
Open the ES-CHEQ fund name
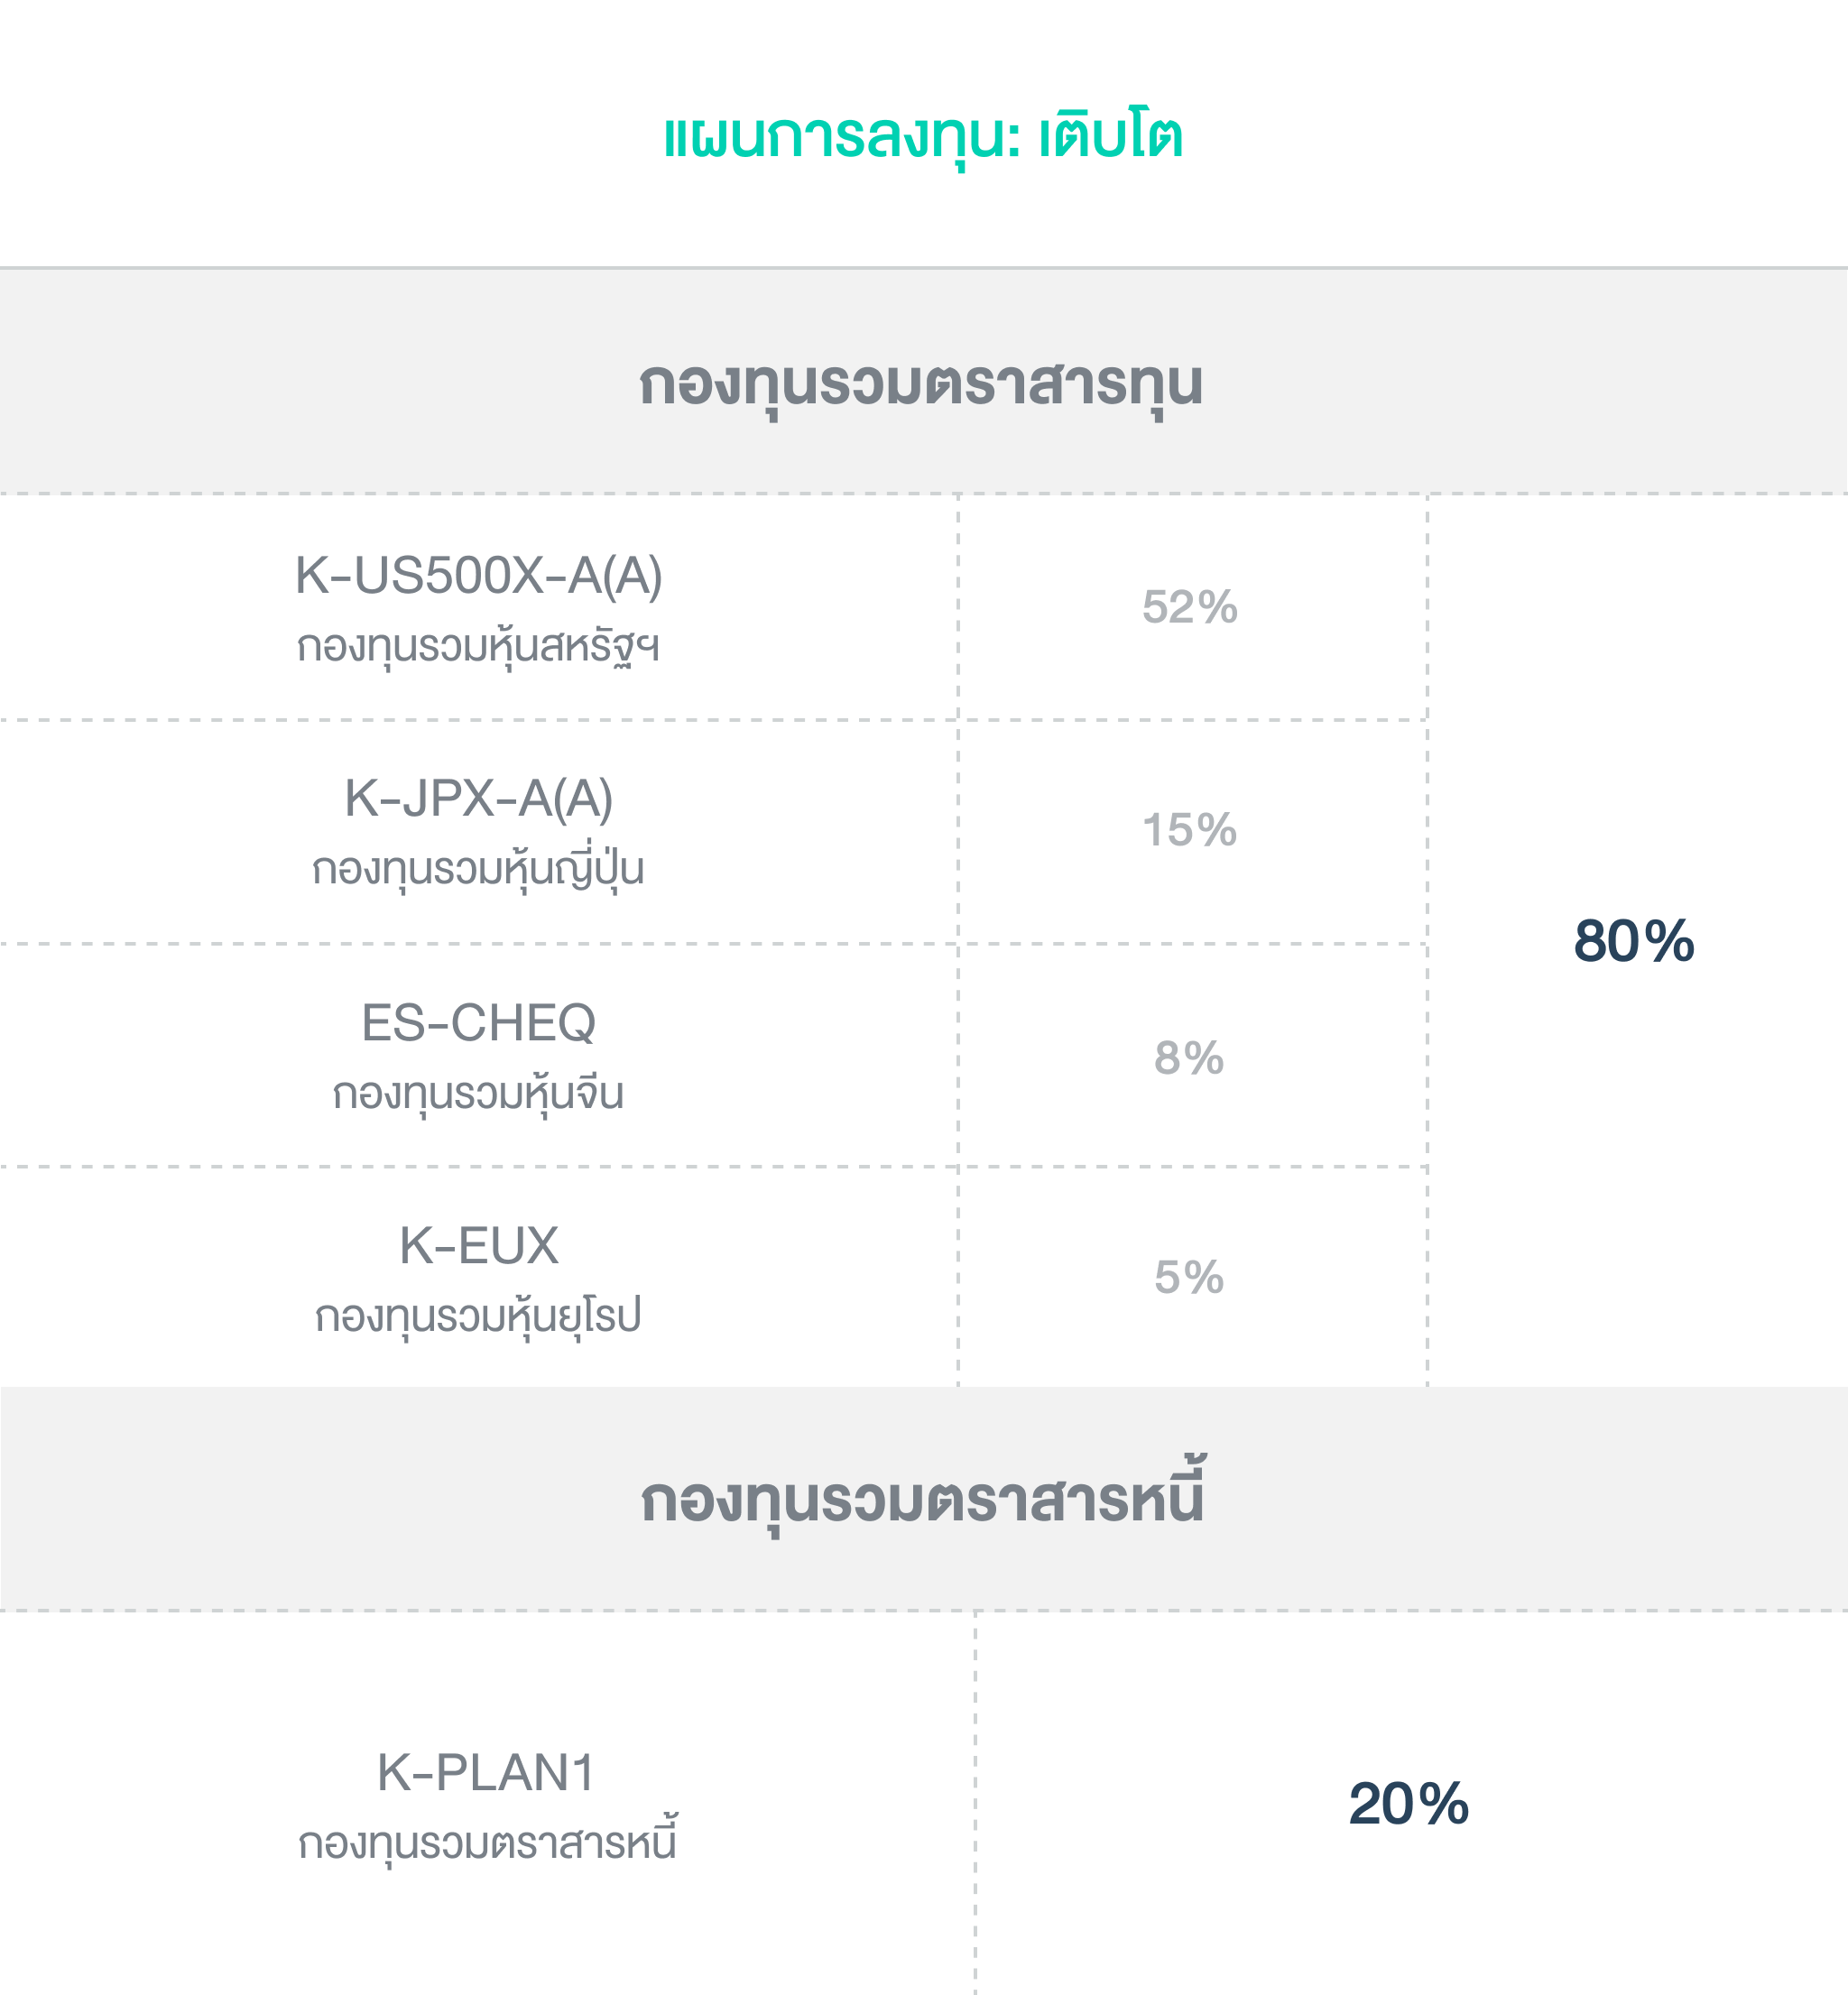coord(478,1023)
